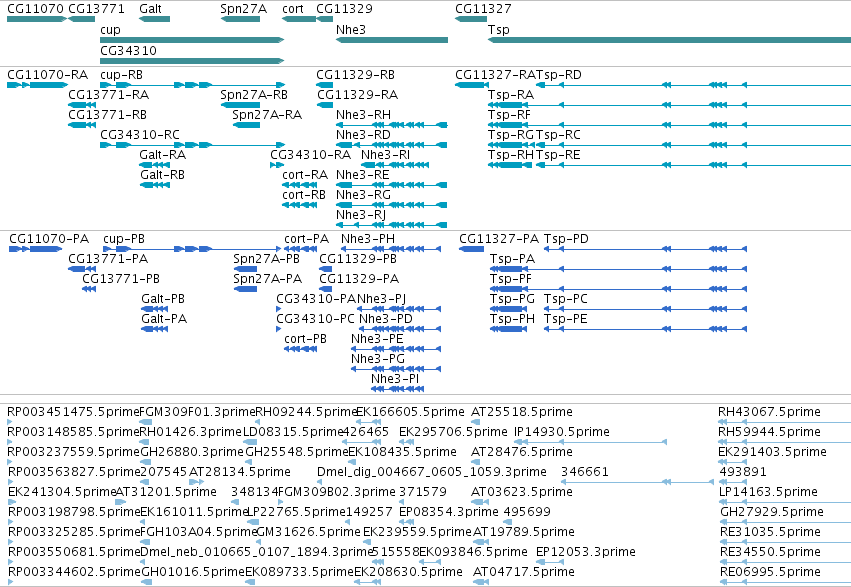
Task: Click the CG11329-RB transcript label
Action: click(x=356, y=75)
